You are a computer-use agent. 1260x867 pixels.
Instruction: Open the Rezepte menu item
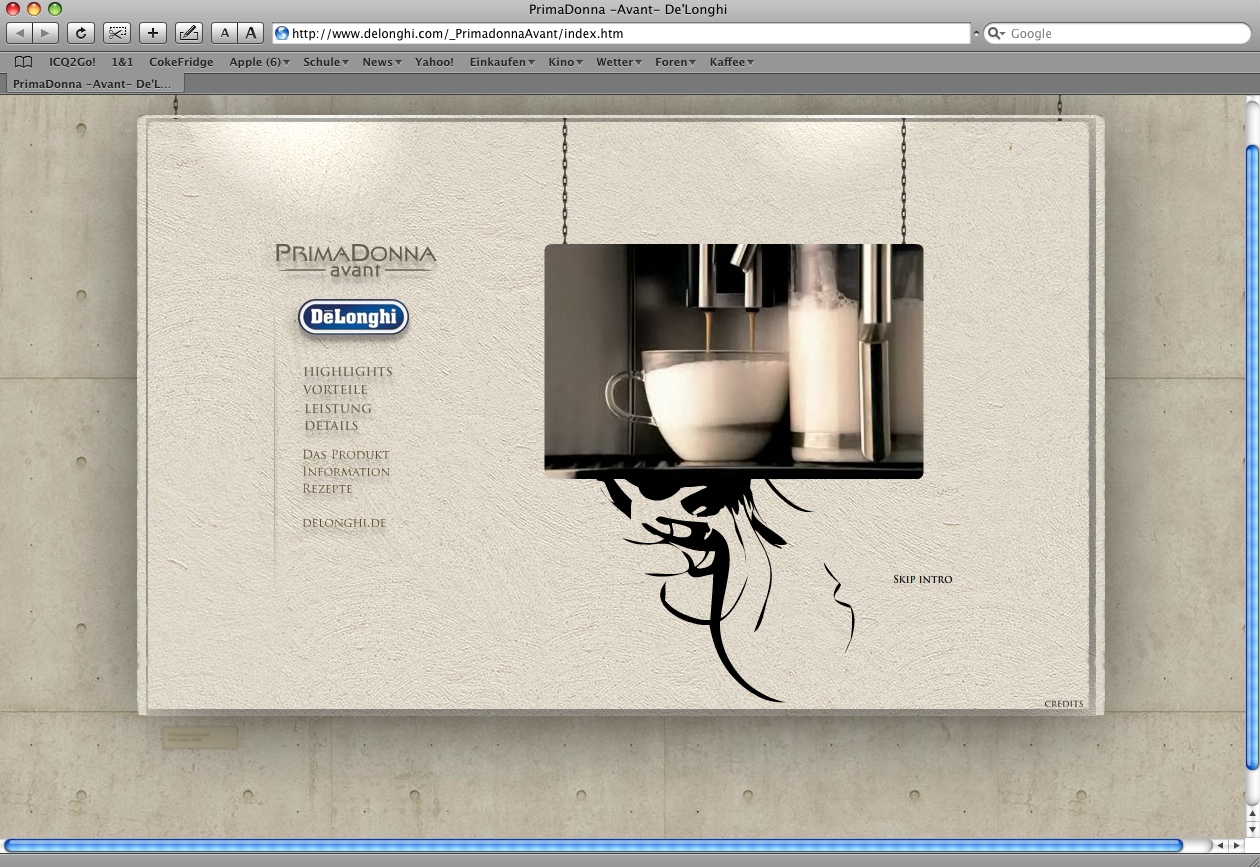pyautogui.click(x=327, y=489)
